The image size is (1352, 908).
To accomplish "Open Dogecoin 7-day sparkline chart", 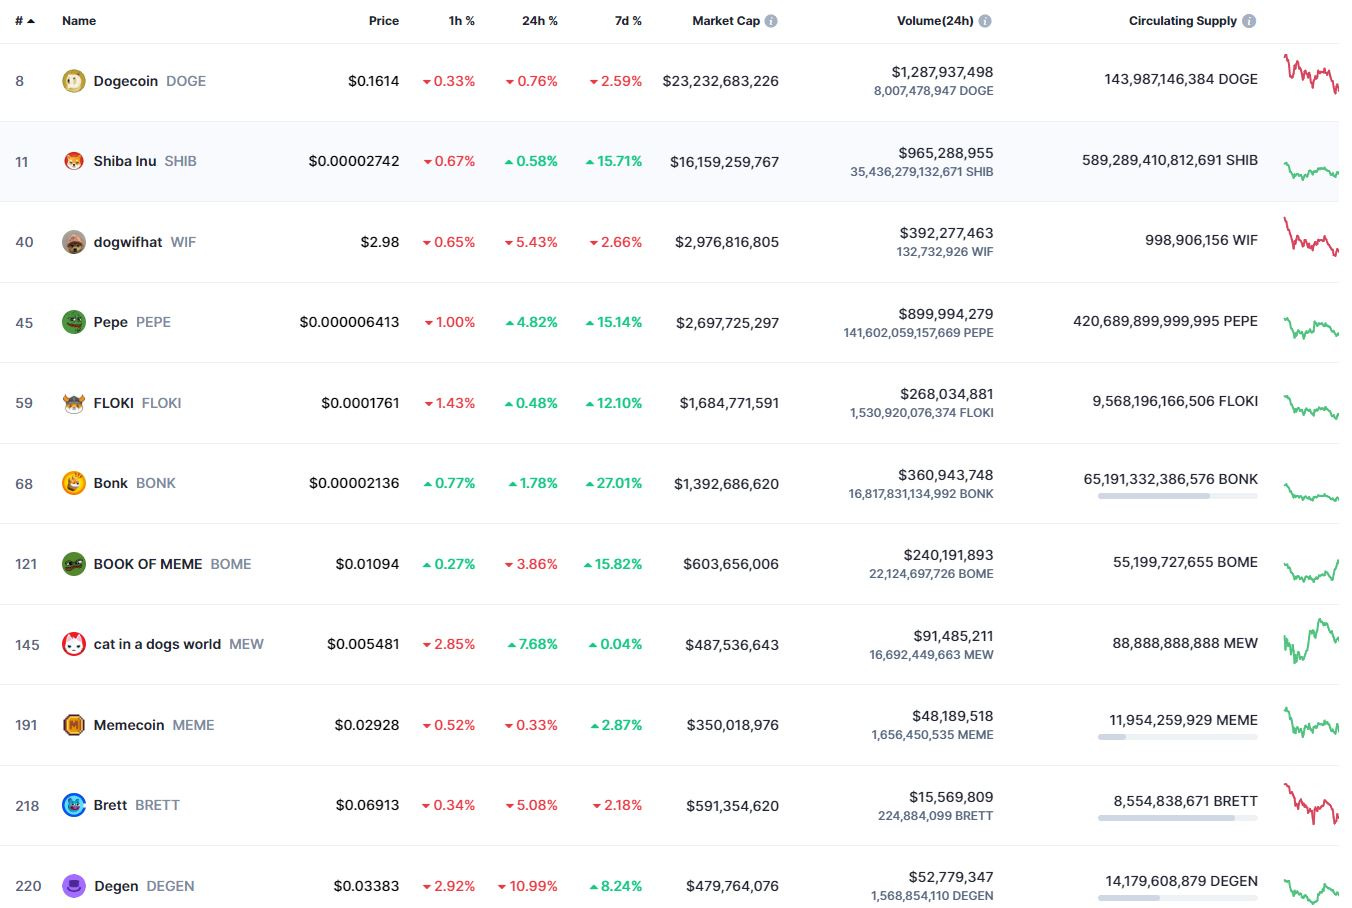I will pos(1311,74).
